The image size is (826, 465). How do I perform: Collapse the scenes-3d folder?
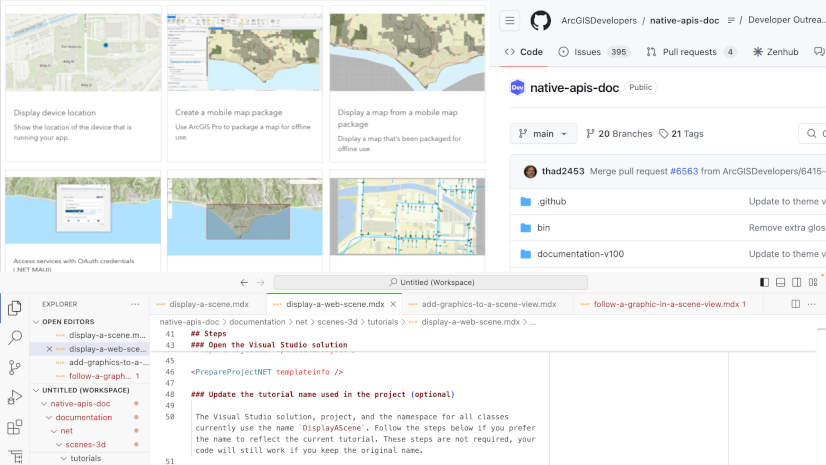[59, 444]
